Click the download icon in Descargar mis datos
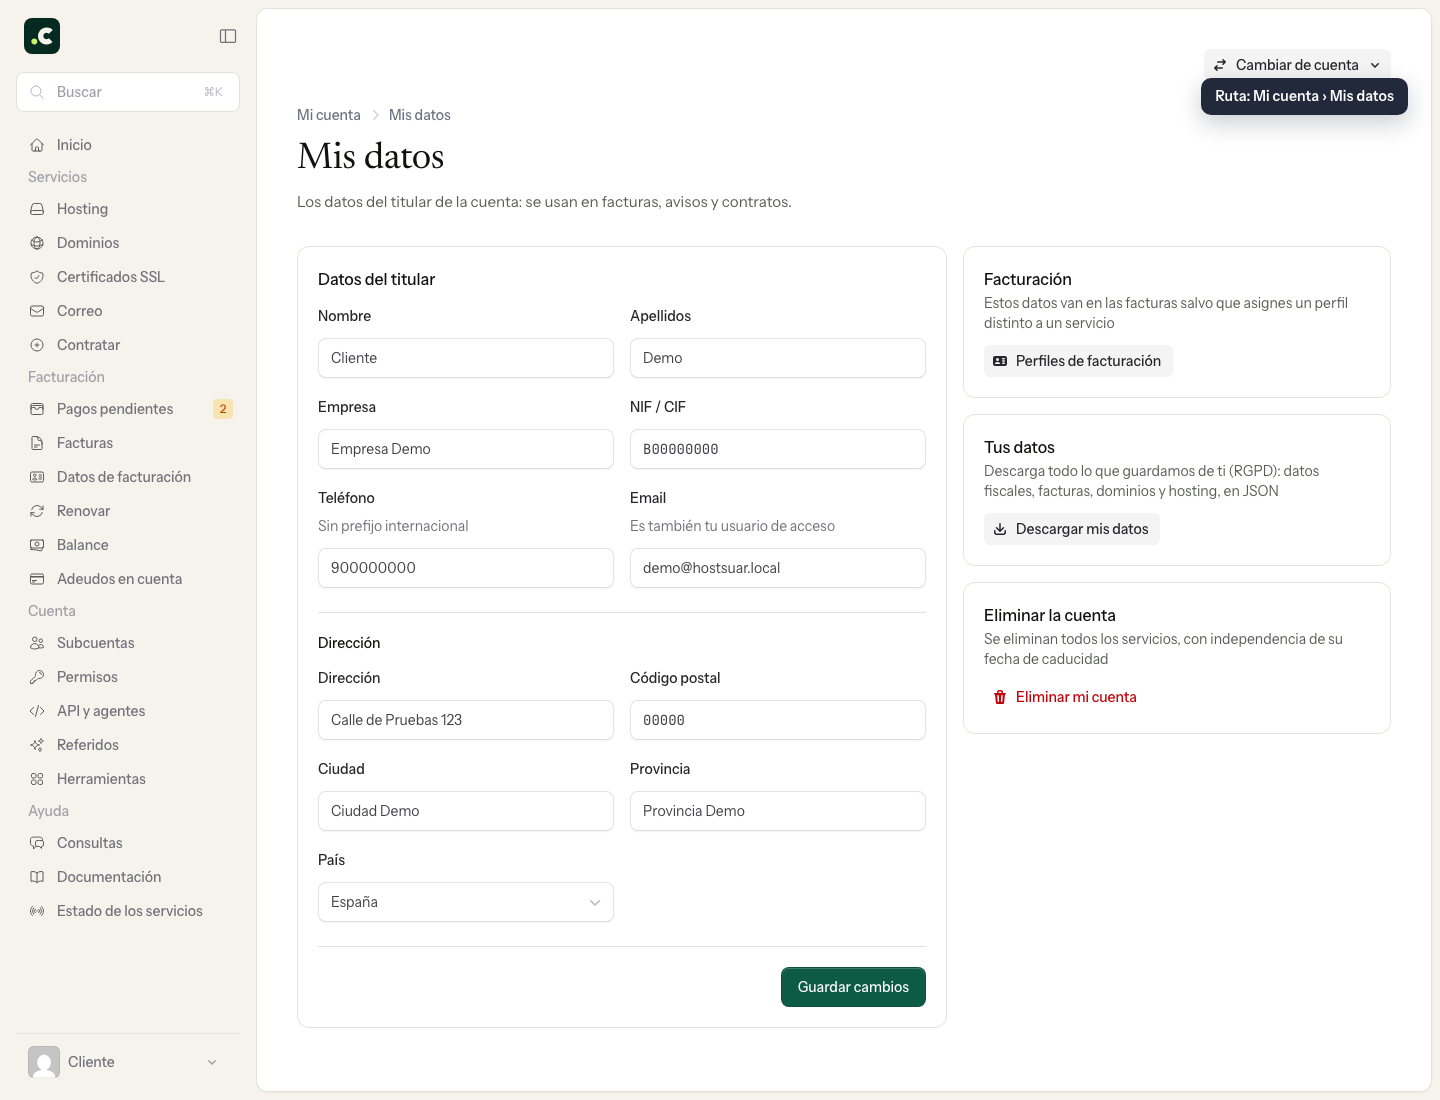This screenshot has width=1440, height=1100. click(x=1000, y=529)
